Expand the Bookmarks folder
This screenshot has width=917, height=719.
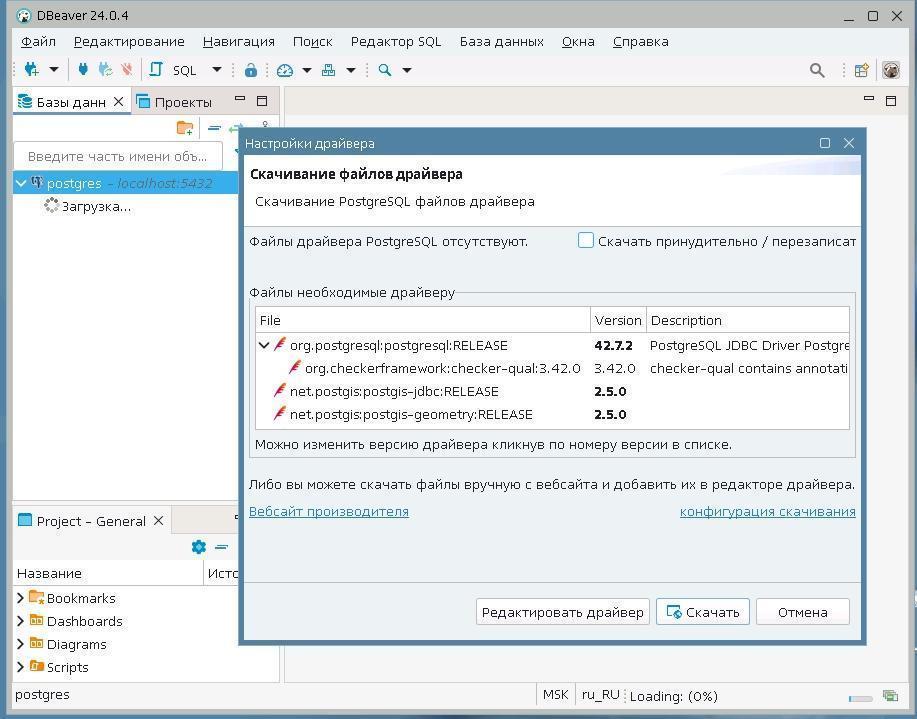pos(21,598)
